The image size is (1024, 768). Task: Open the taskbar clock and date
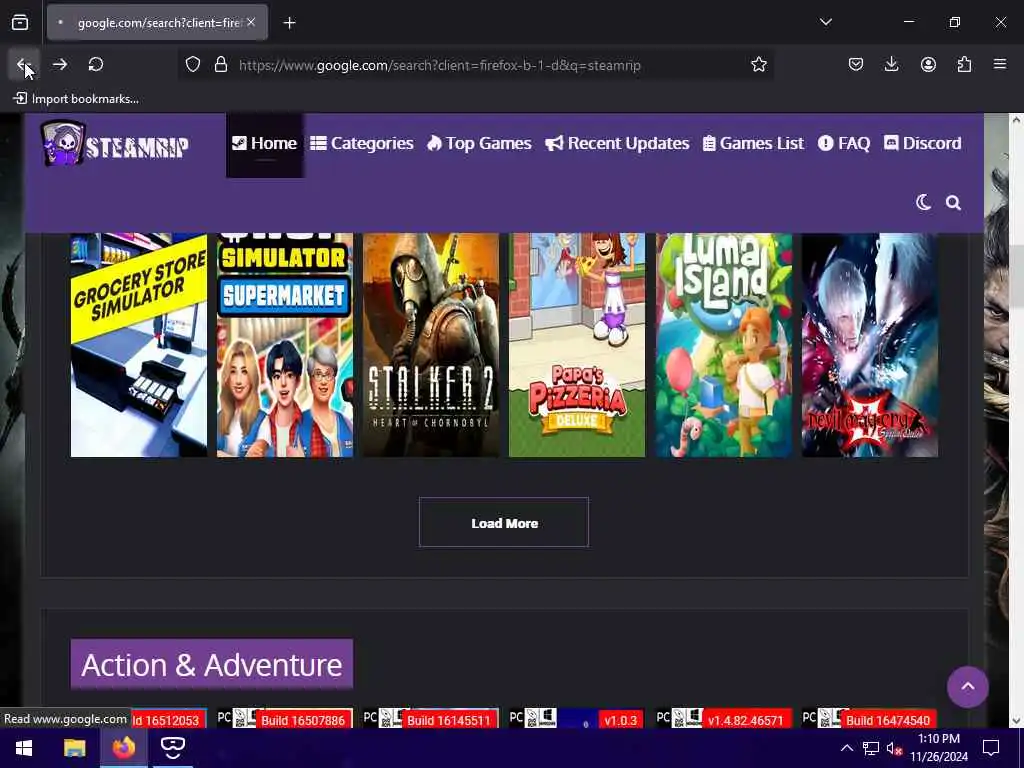click(x=939, y=748)
